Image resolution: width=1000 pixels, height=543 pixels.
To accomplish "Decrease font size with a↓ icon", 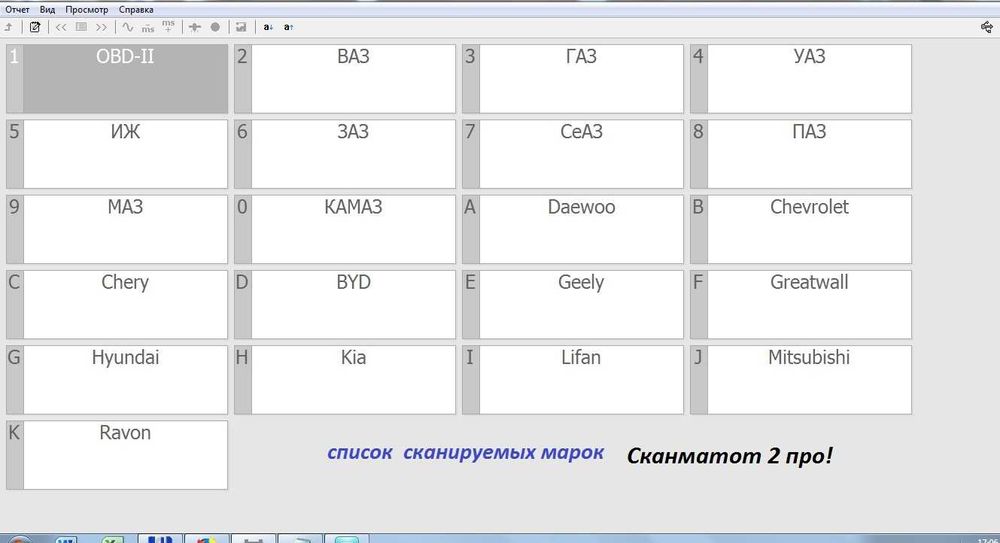I will click(268, 27).
